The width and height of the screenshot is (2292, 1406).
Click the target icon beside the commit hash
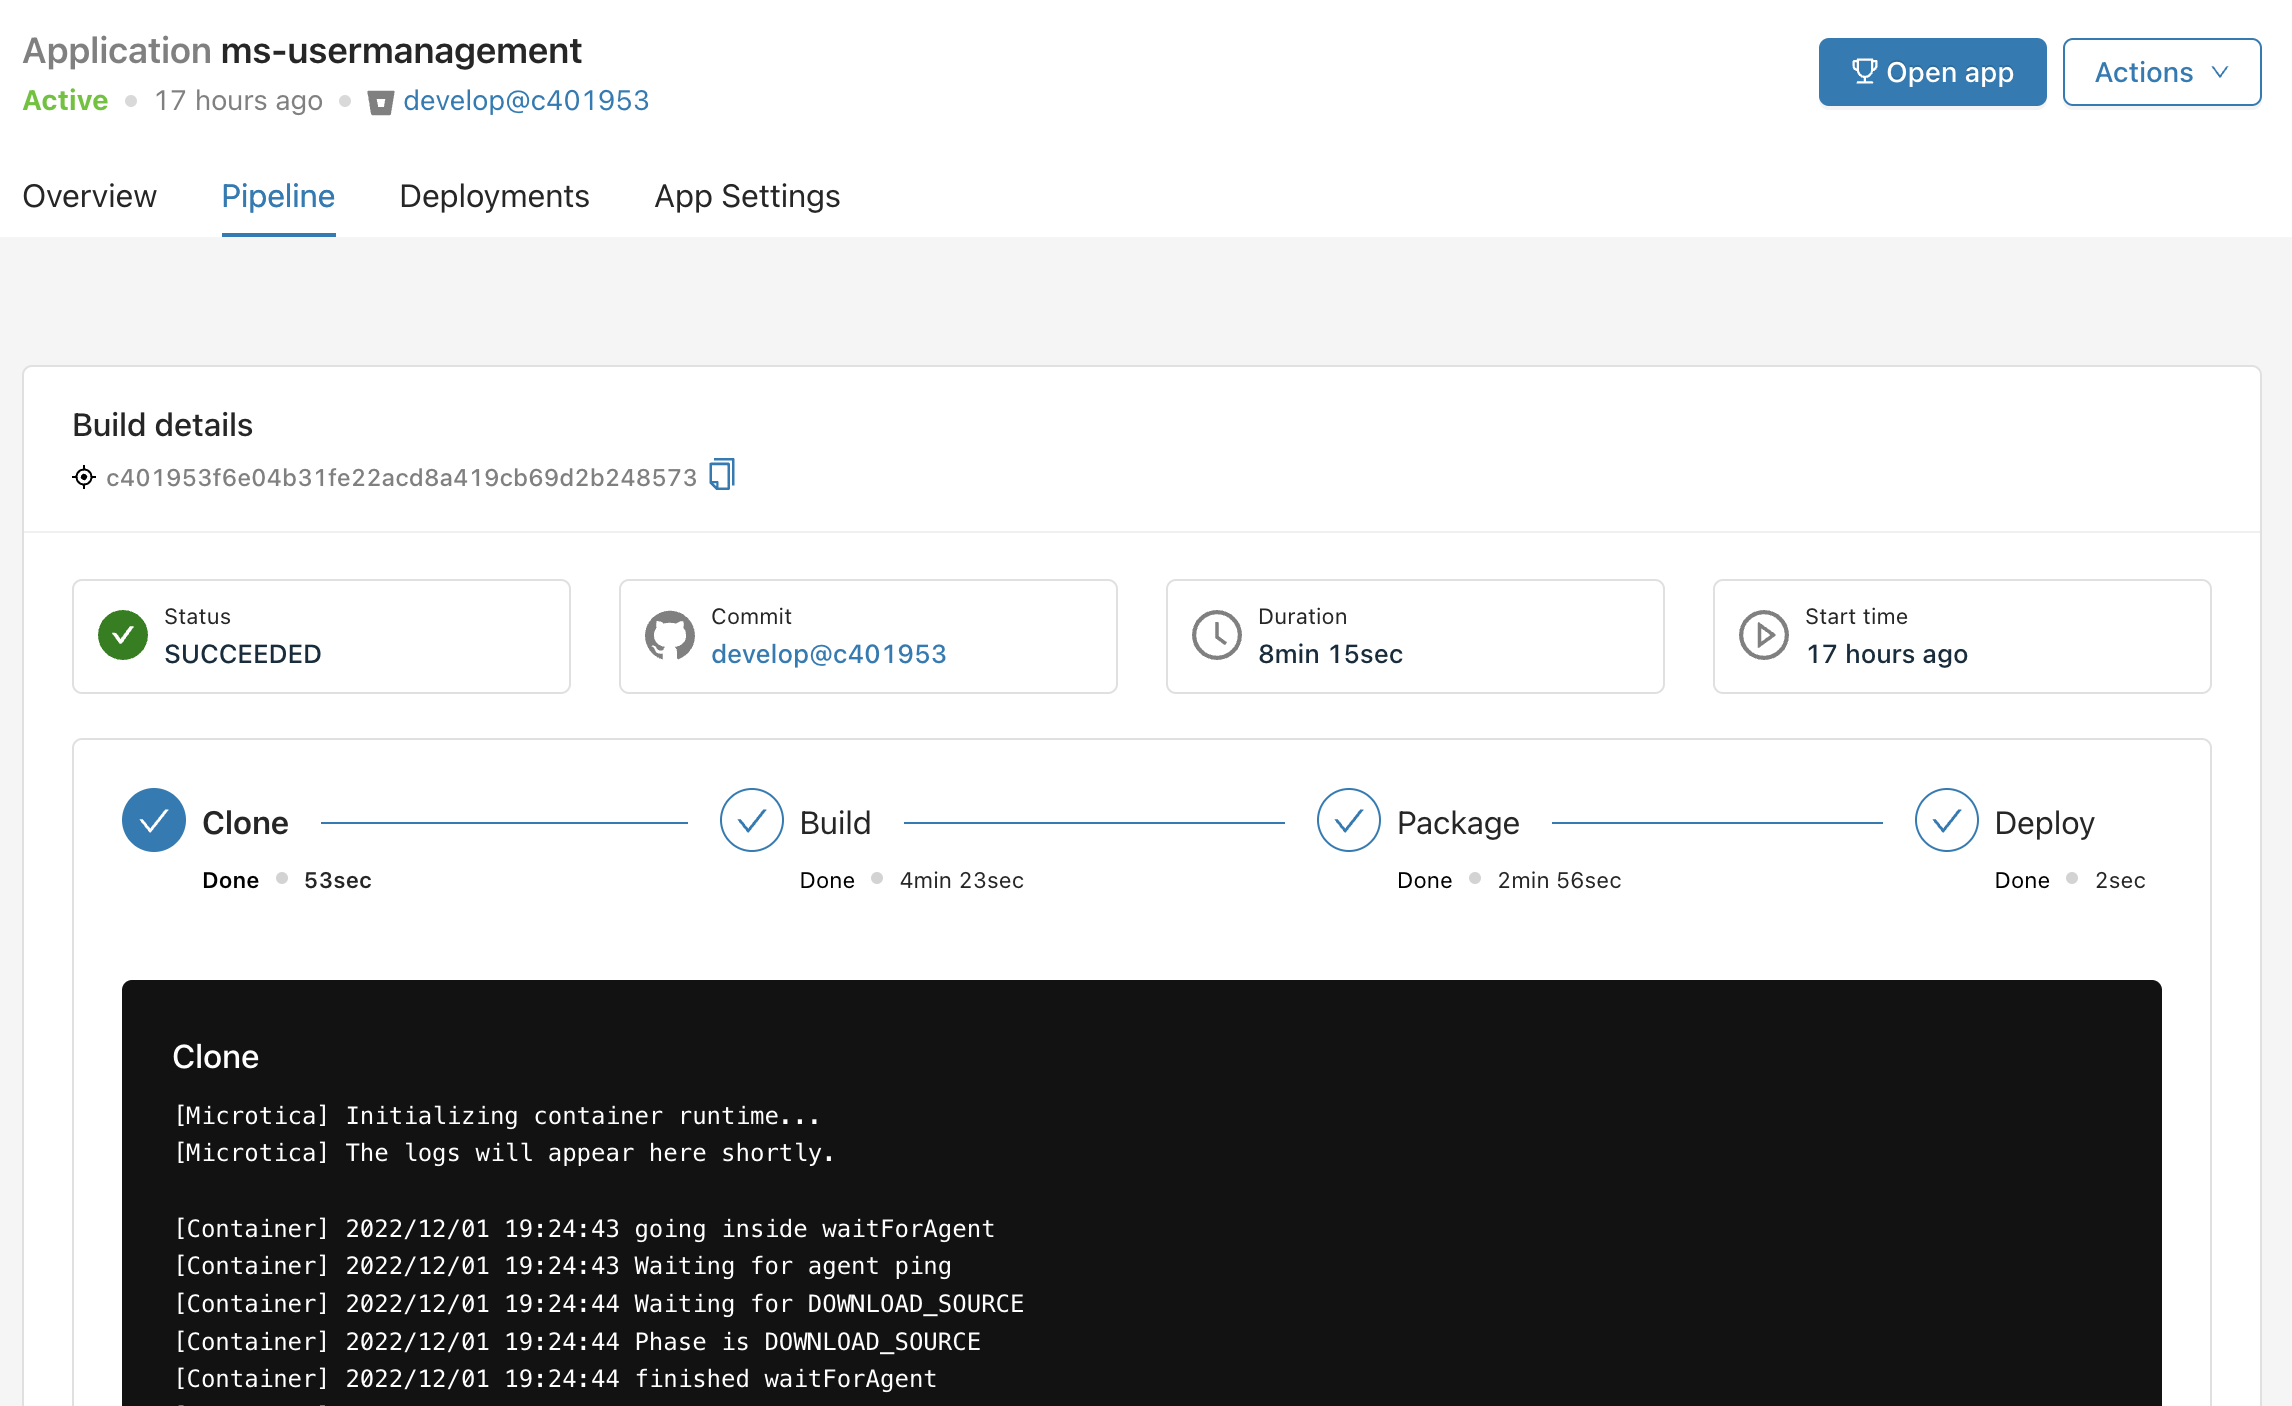coord(84,477)
